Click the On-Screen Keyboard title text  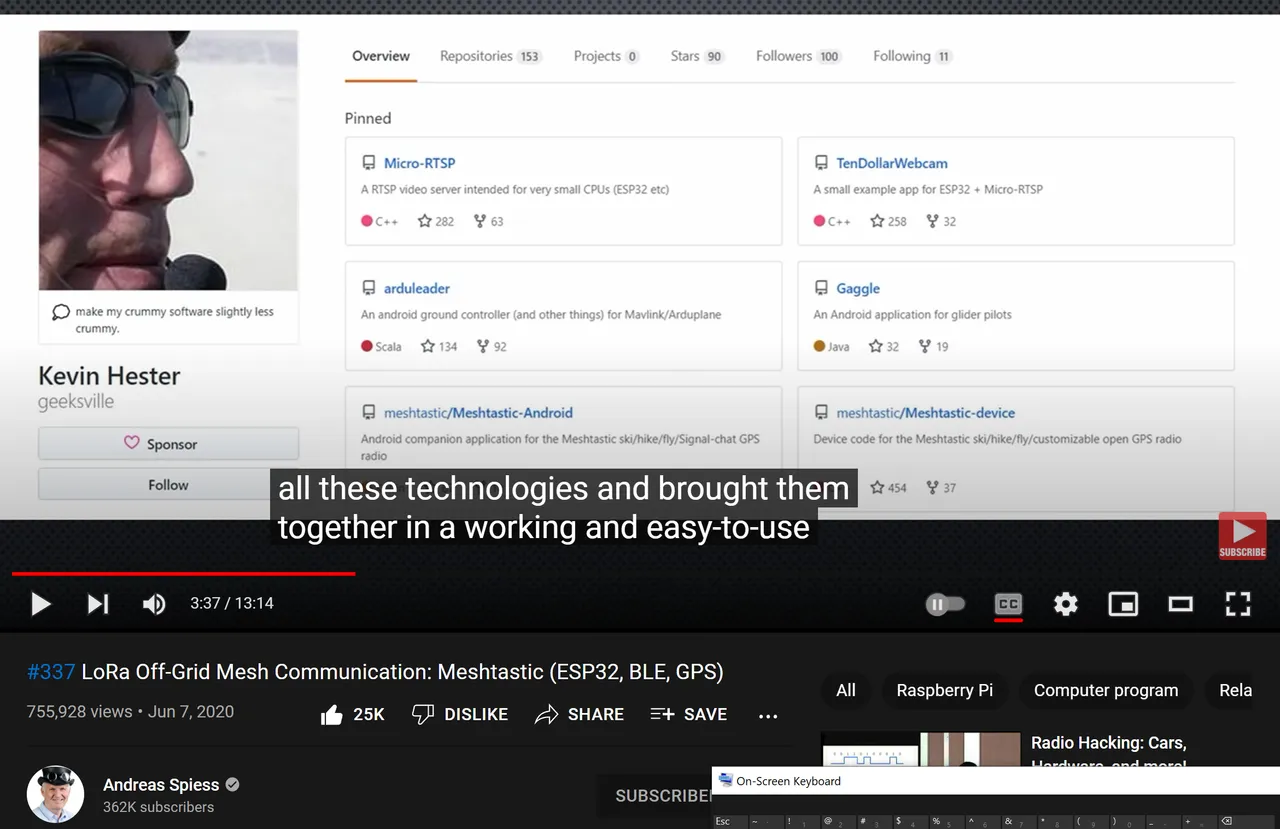point(788,781)
